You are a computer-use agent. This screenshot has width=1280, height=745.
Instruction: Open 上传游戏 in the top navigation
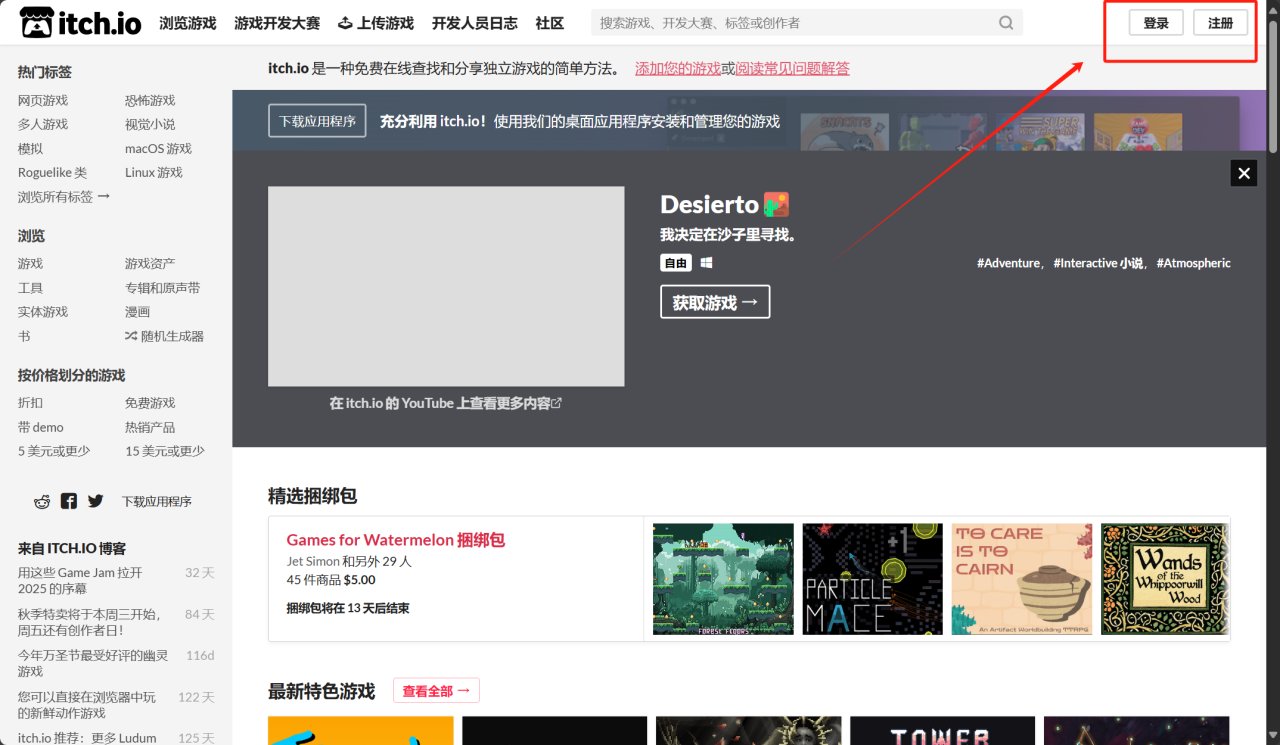point(376,23)
